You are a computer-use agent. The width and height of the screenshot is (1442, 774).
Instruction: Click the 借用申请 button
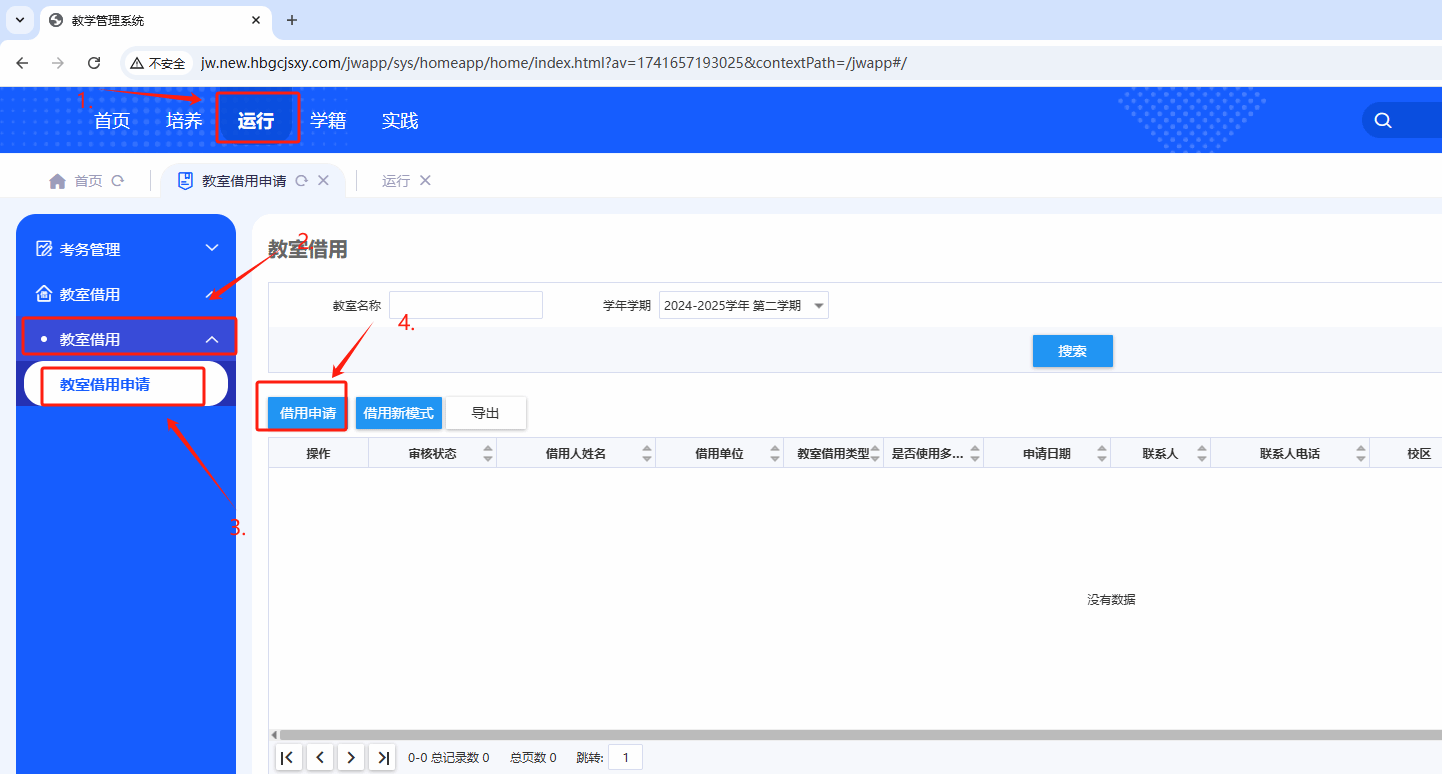pos(307,413)
